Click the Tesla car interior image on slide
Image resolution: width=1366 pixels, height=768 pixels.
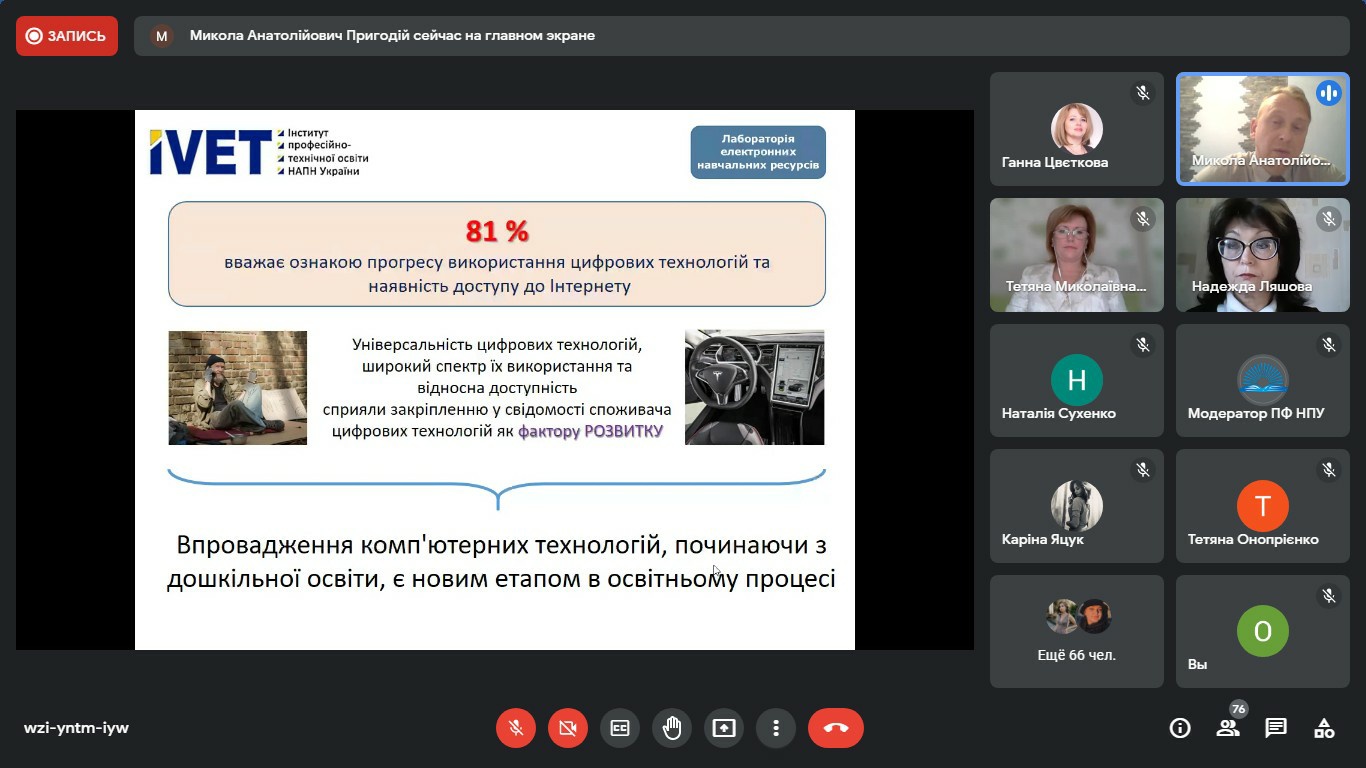(x=754, y=387)
